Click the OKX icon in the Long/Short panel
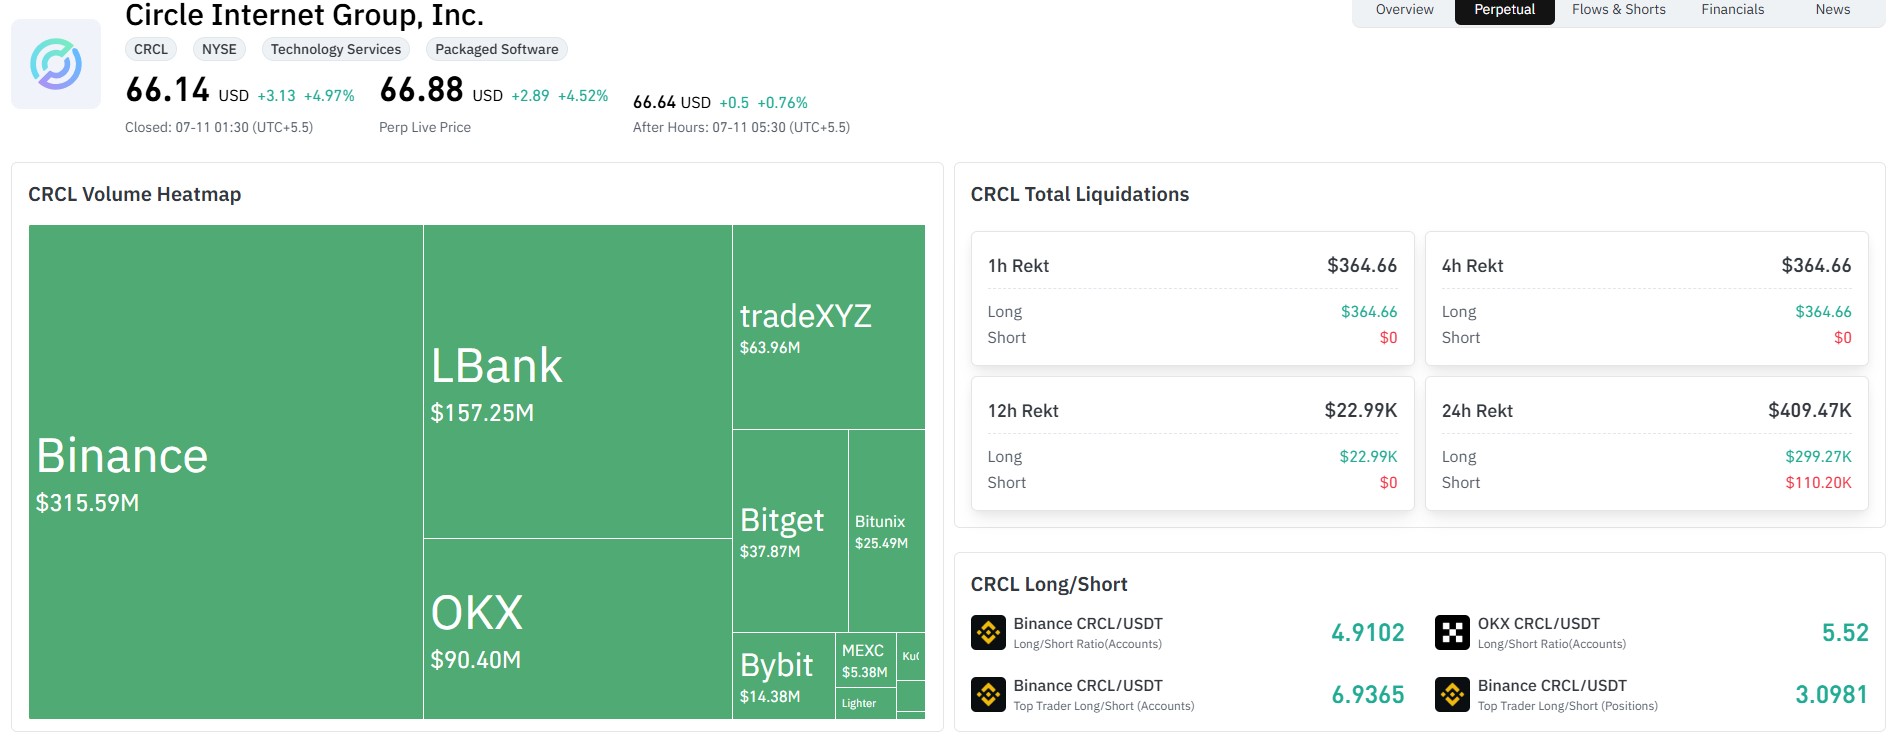 click(1452, 632)
